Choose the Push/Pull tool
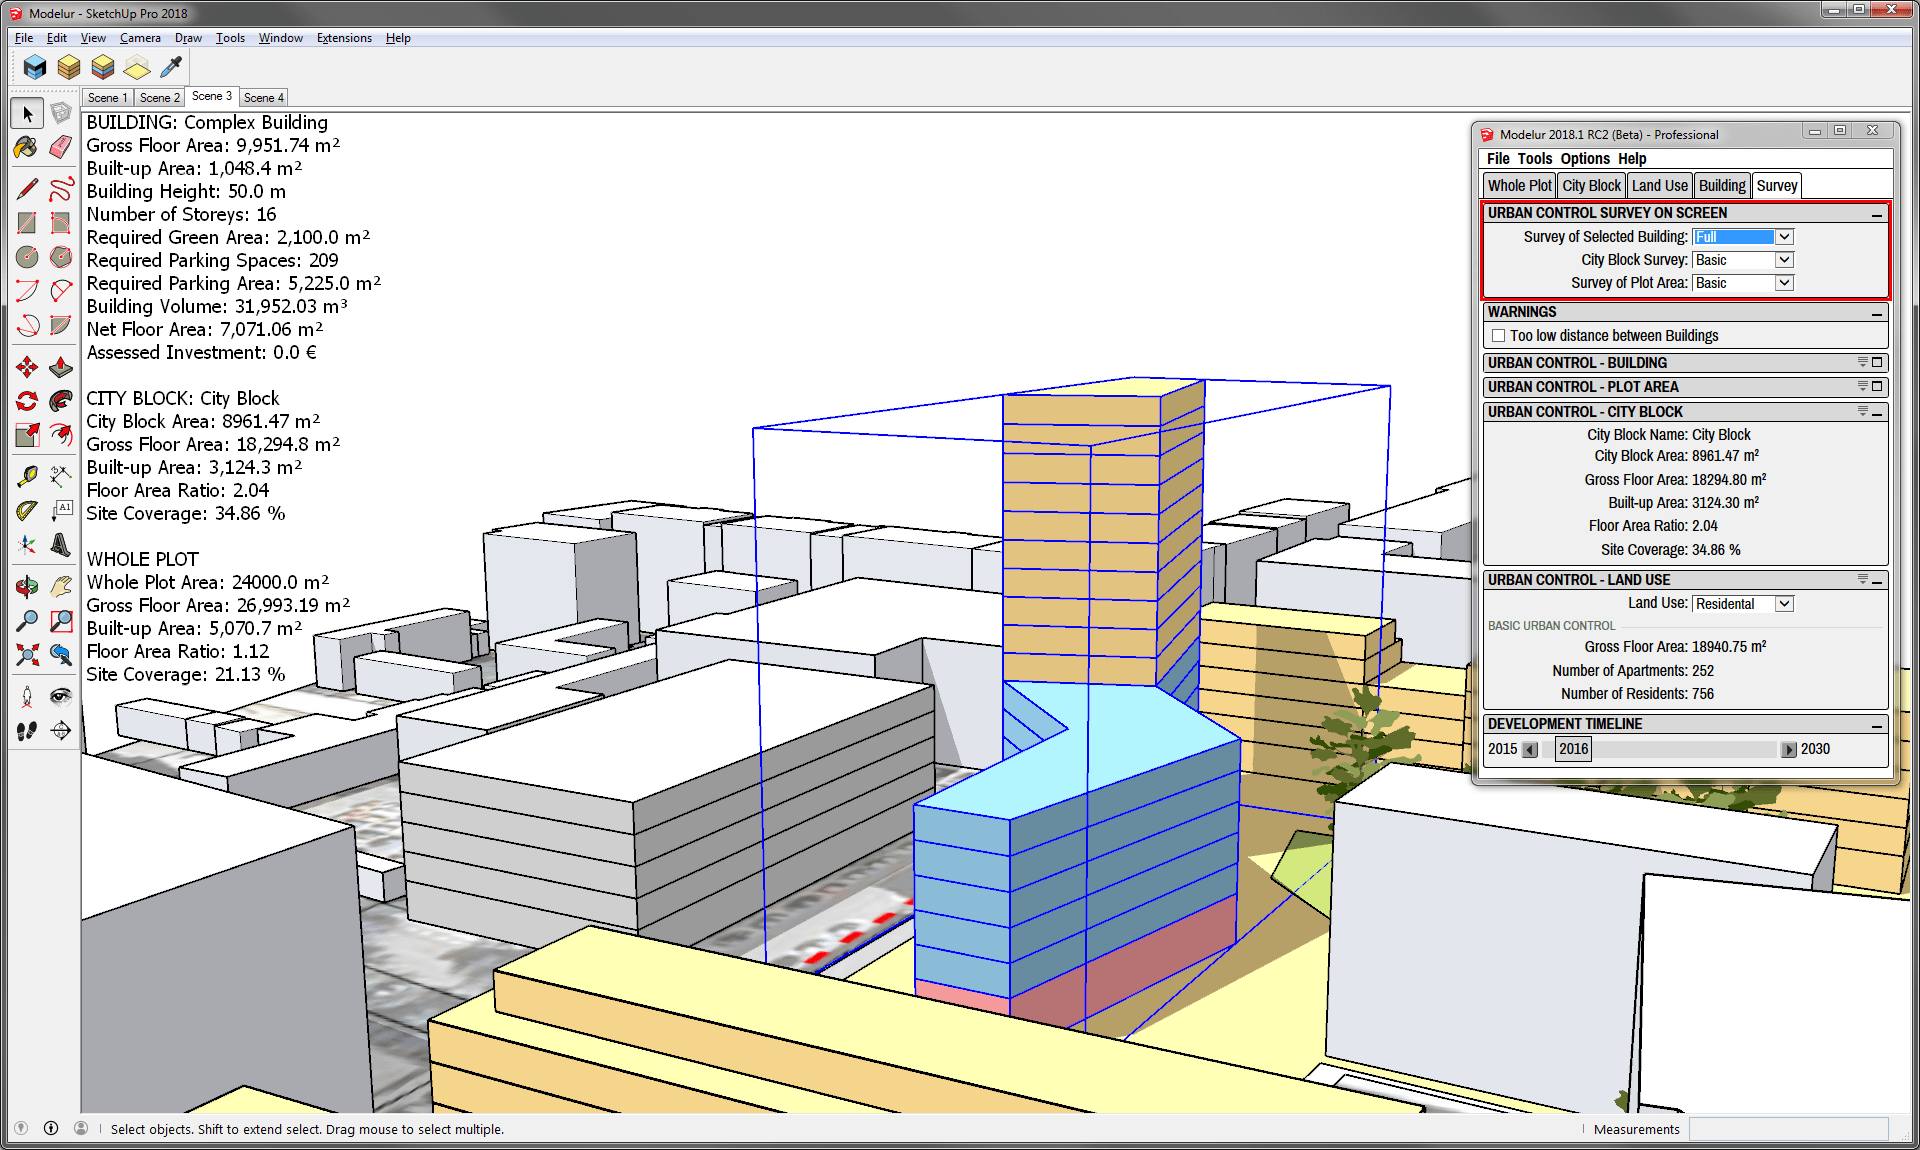Screen dimensions: 1920x1150 coord(60,366)
